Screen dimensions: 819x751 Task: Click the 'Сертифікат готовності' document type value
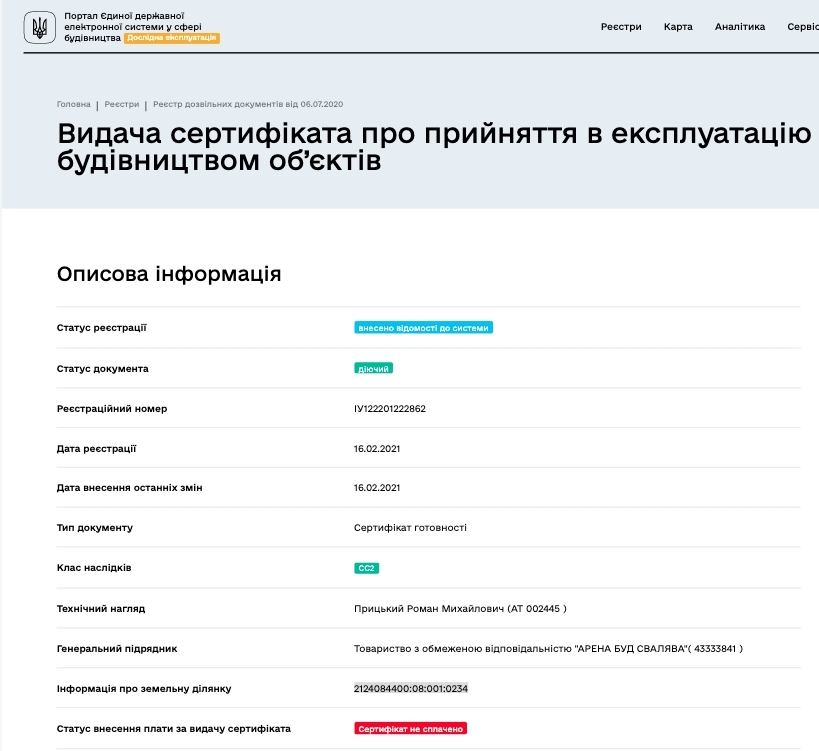click(x=410, y=527)
